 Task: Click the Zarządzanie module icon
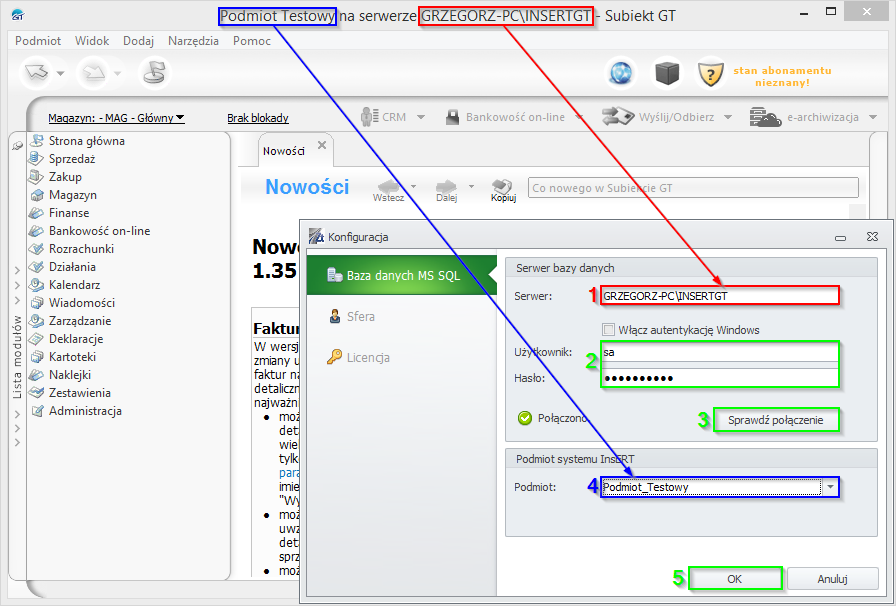[37, 321]
